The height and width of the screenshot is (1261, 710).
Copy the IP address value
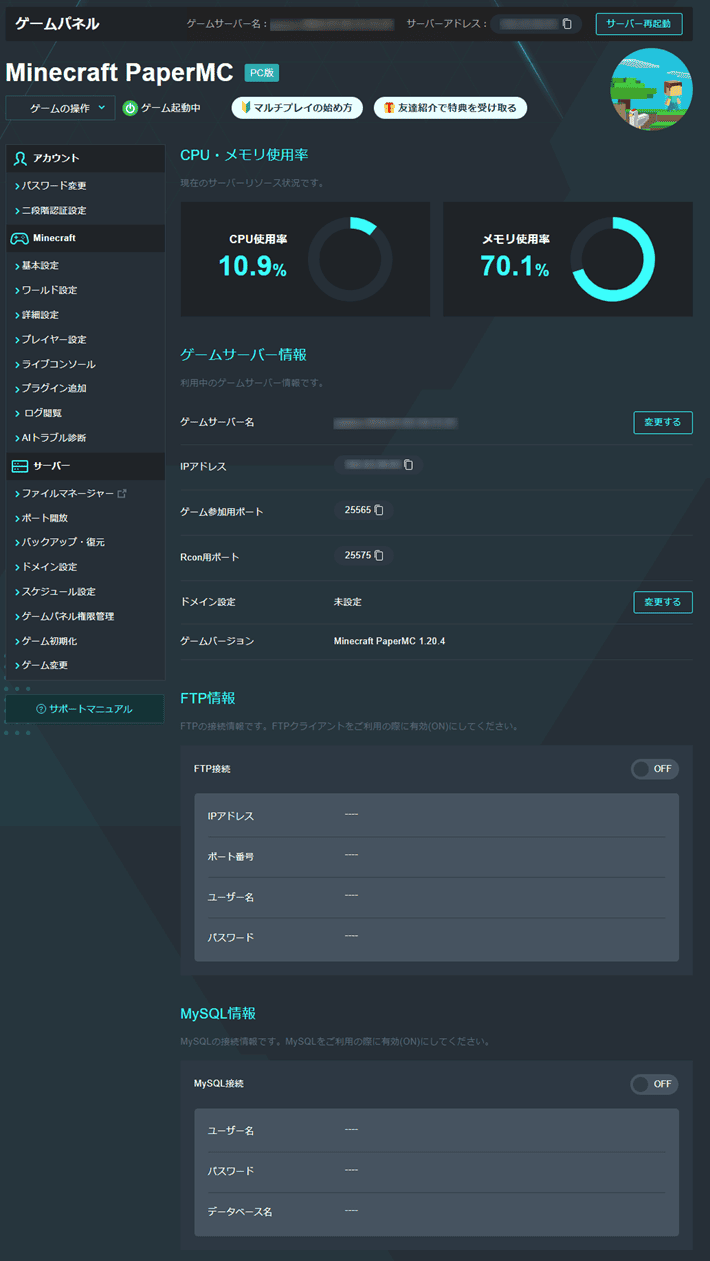click(408, 465)
